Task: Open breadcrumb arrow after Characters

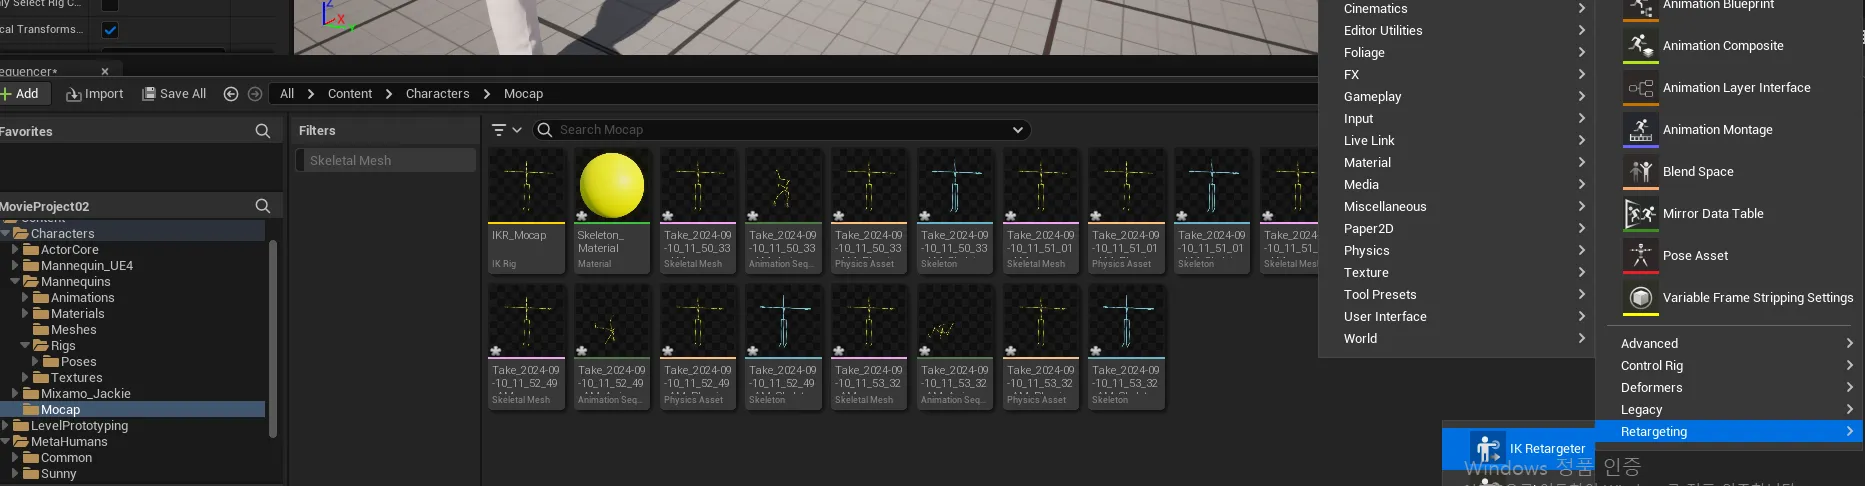Action: coord(487,94)
